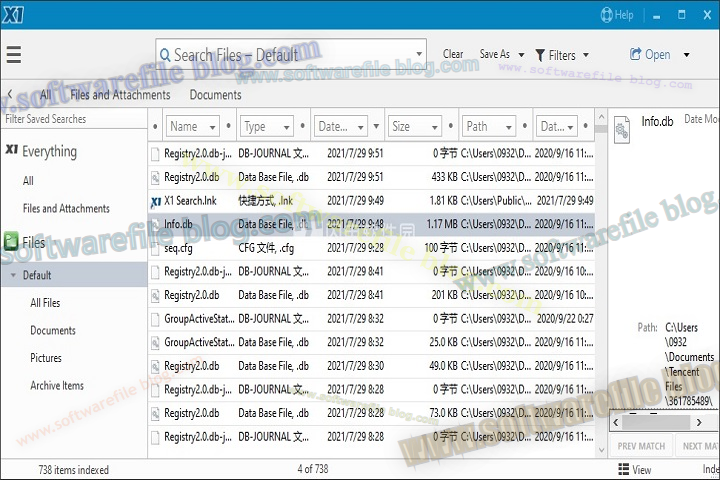Click the Search Files – Default search box
720x480 pixels.
[291, 55]
